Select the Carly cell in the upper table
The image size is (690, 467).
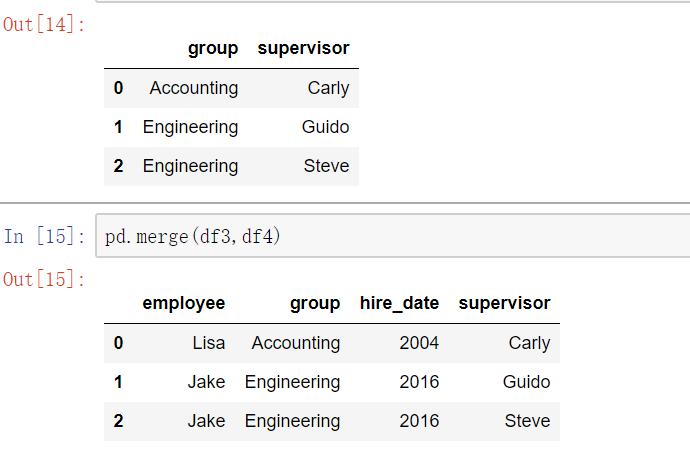[328, 88]
